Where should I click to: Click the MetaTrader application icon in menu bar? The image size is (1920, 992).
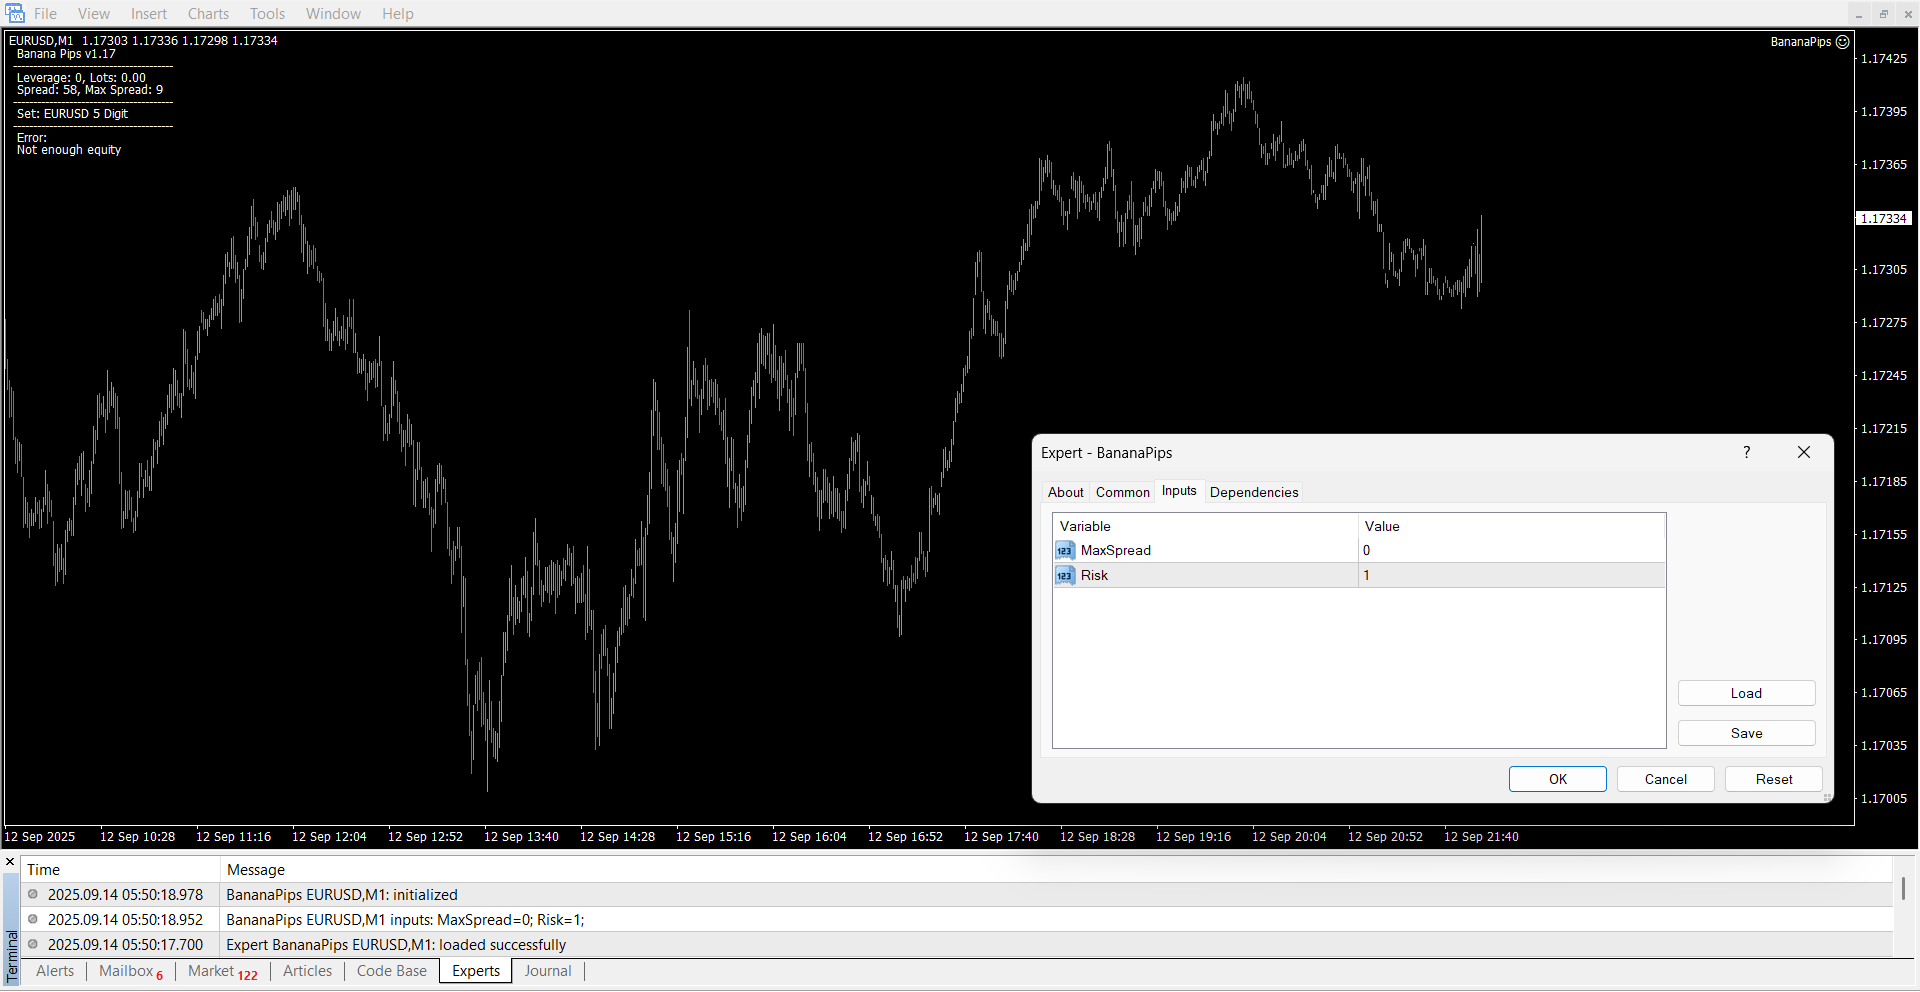pos(15,13)
